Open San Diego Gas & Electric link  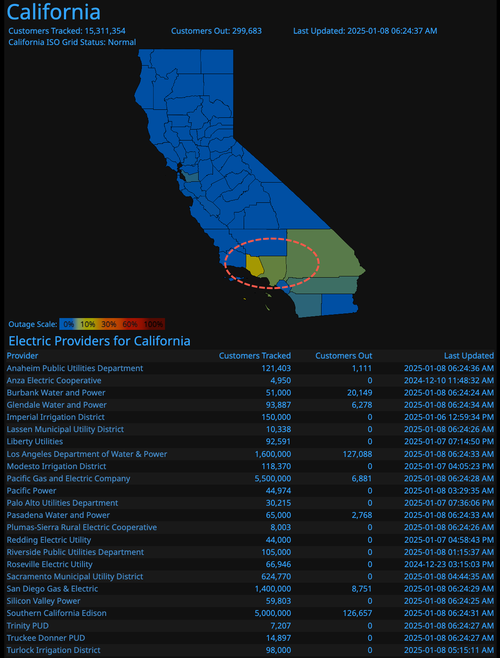(52, 589)
